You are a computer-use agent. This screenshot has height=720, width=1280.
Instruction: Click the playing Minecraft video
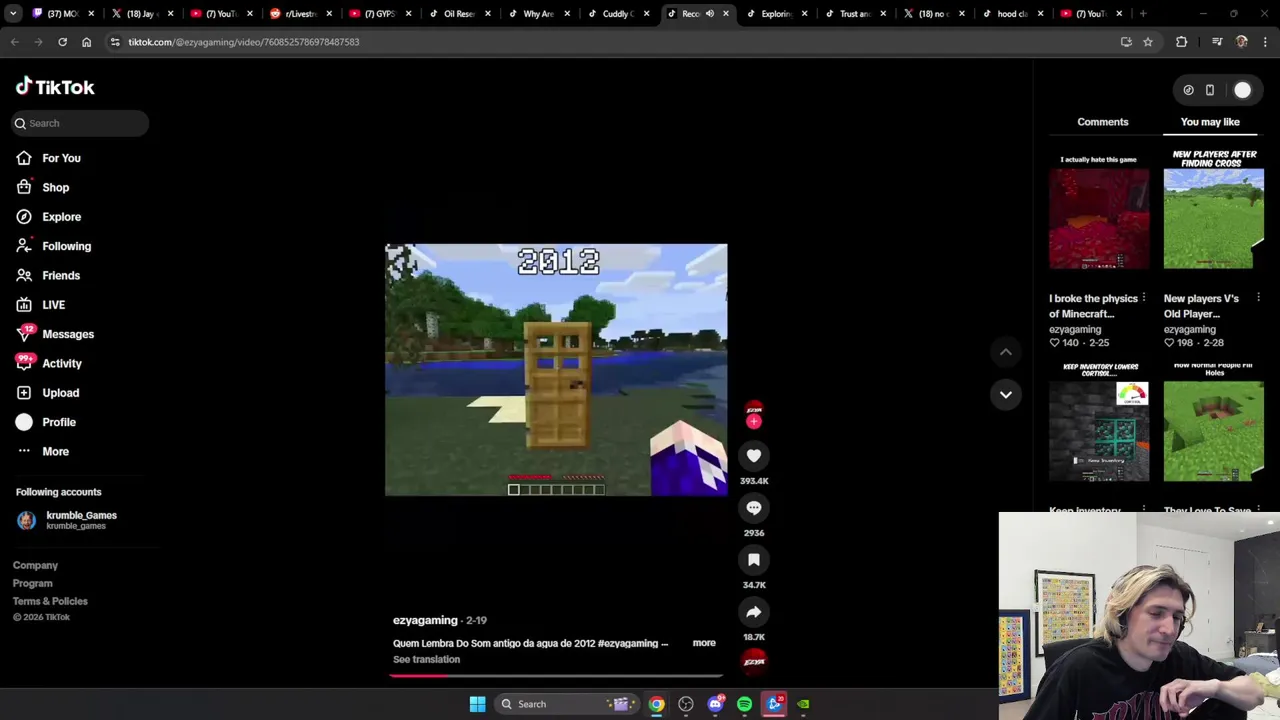pyautogui.click(x=556, y=370)
